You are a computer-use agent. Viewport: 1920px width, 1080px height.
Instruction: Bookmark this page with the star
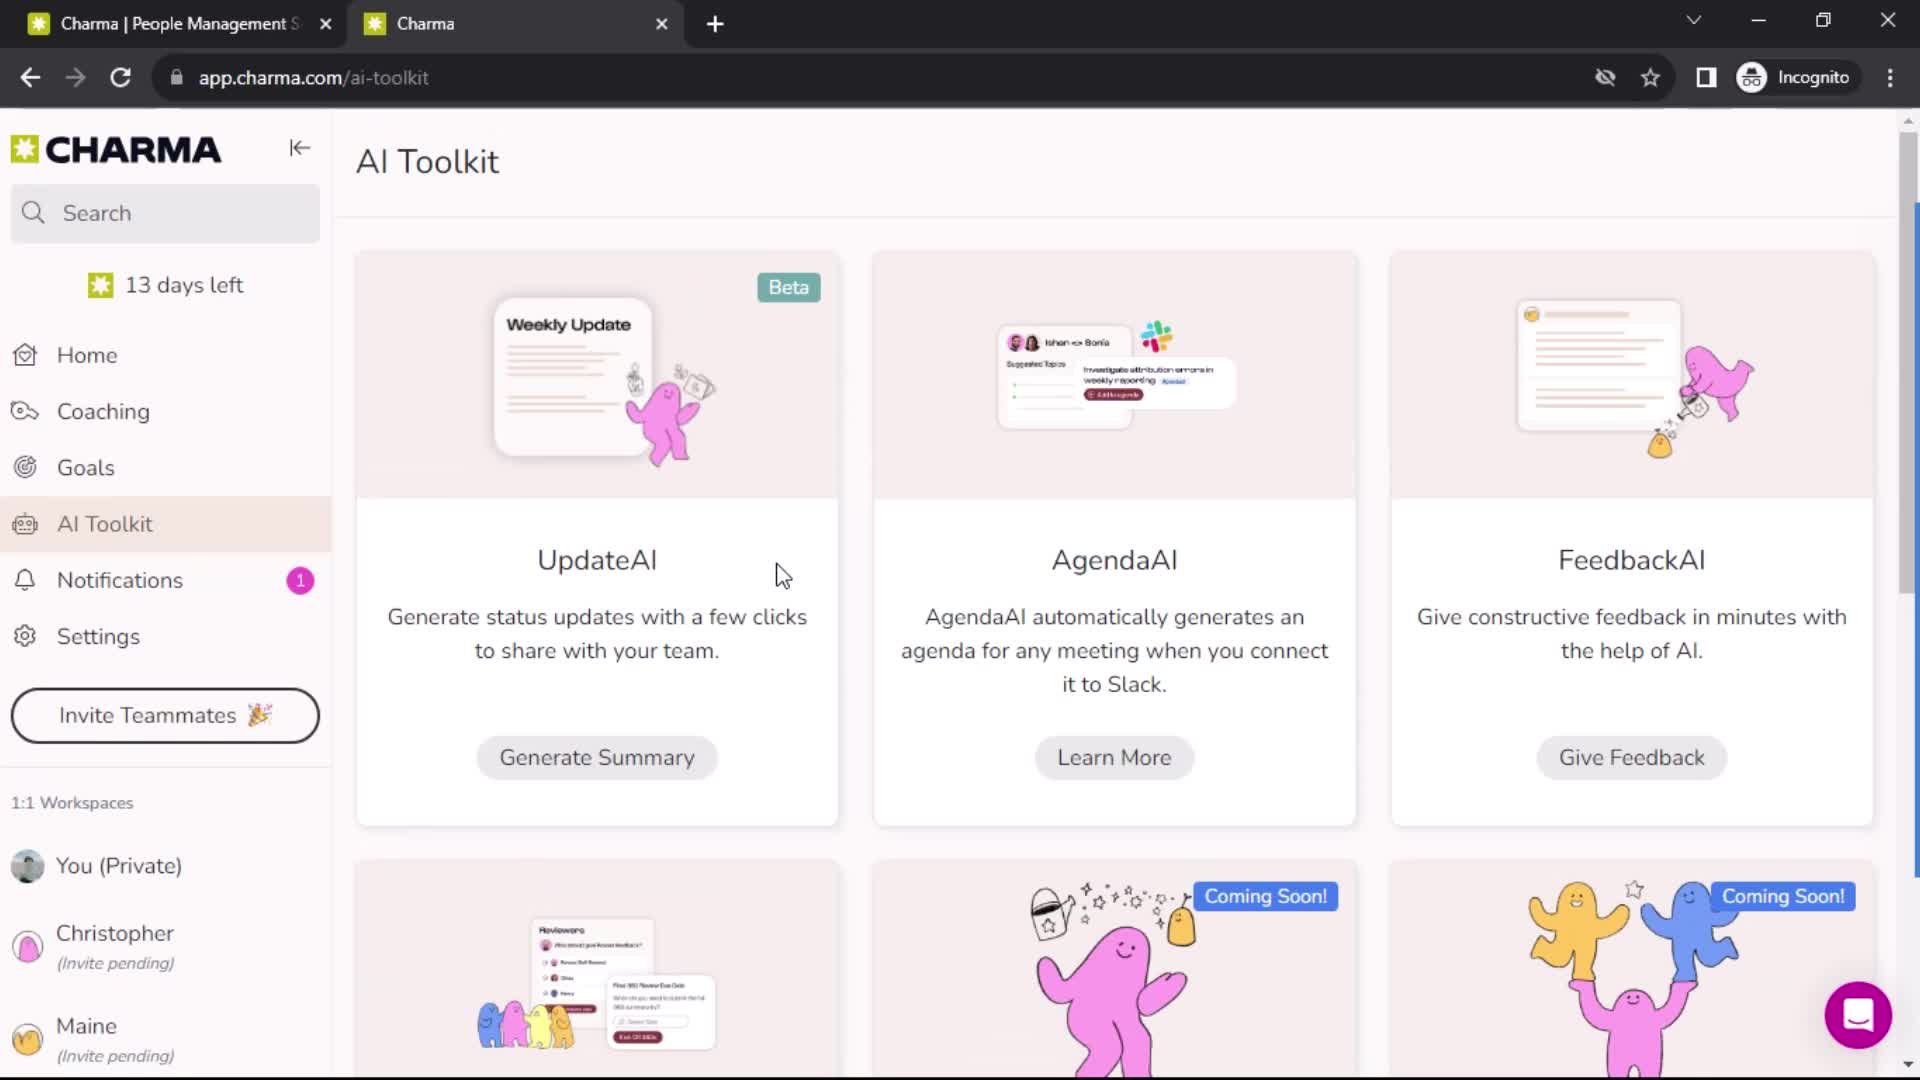tap(1650, 77)
